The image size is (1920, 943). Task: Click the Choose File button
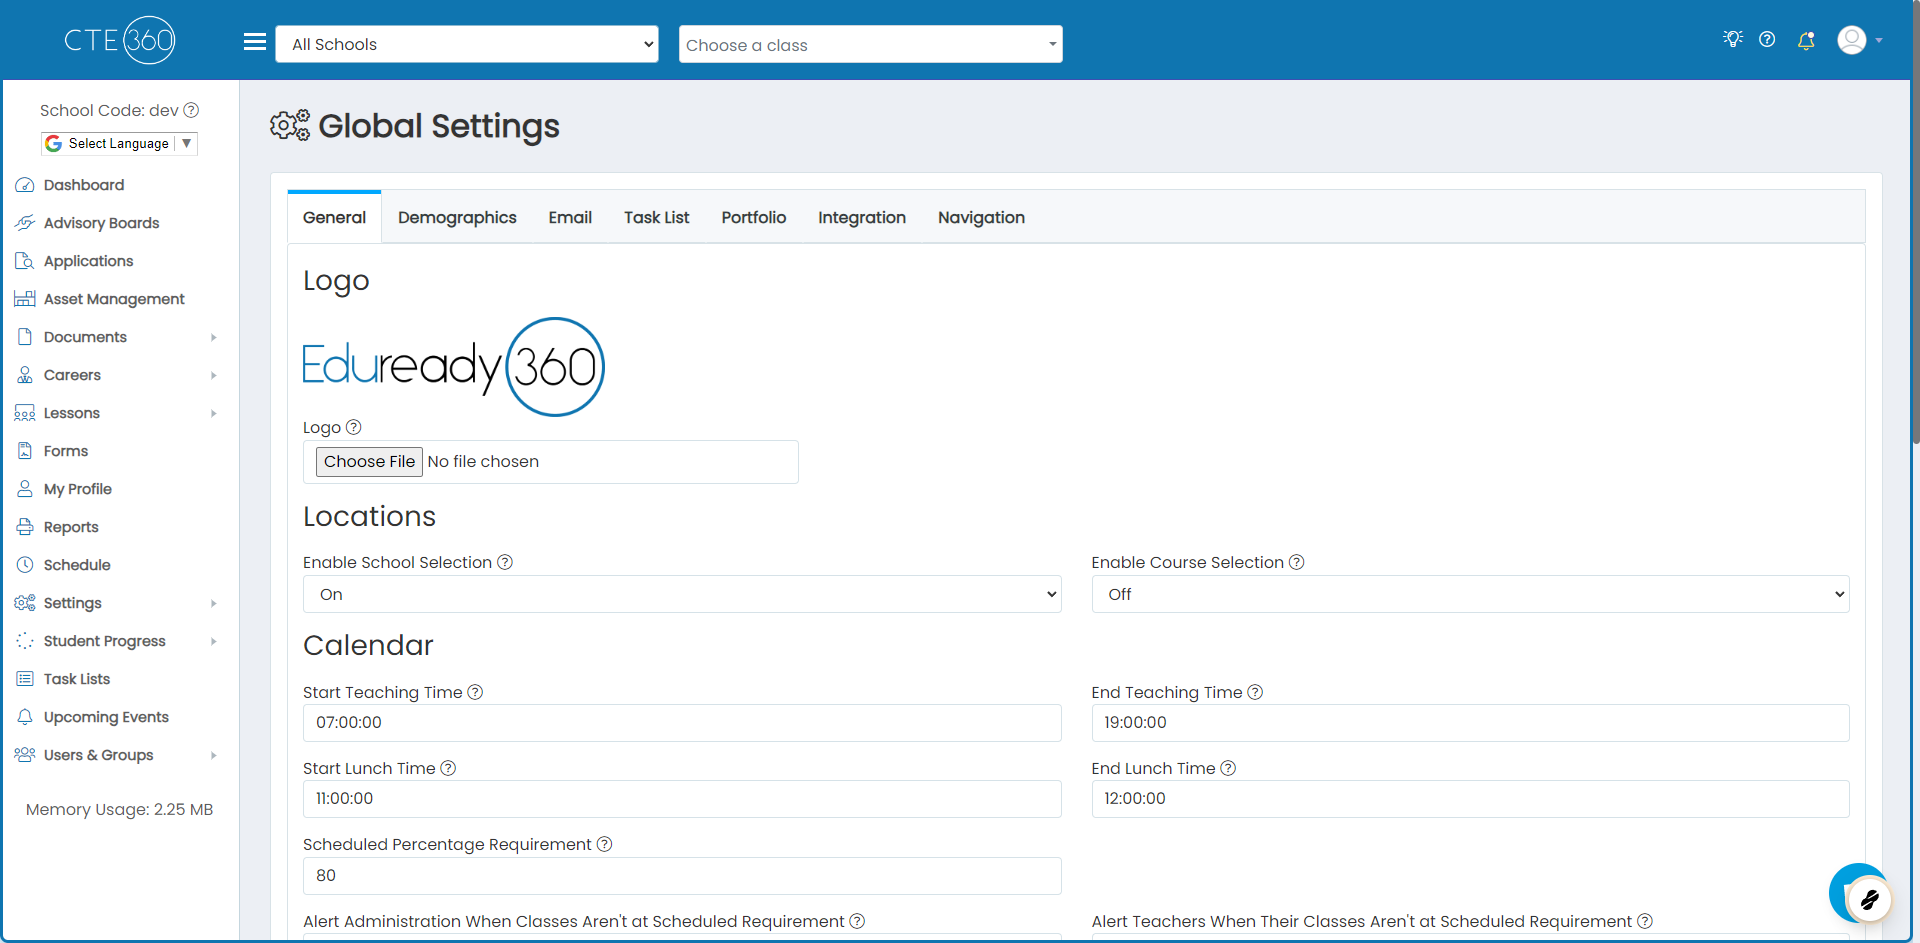click(369, 462)
